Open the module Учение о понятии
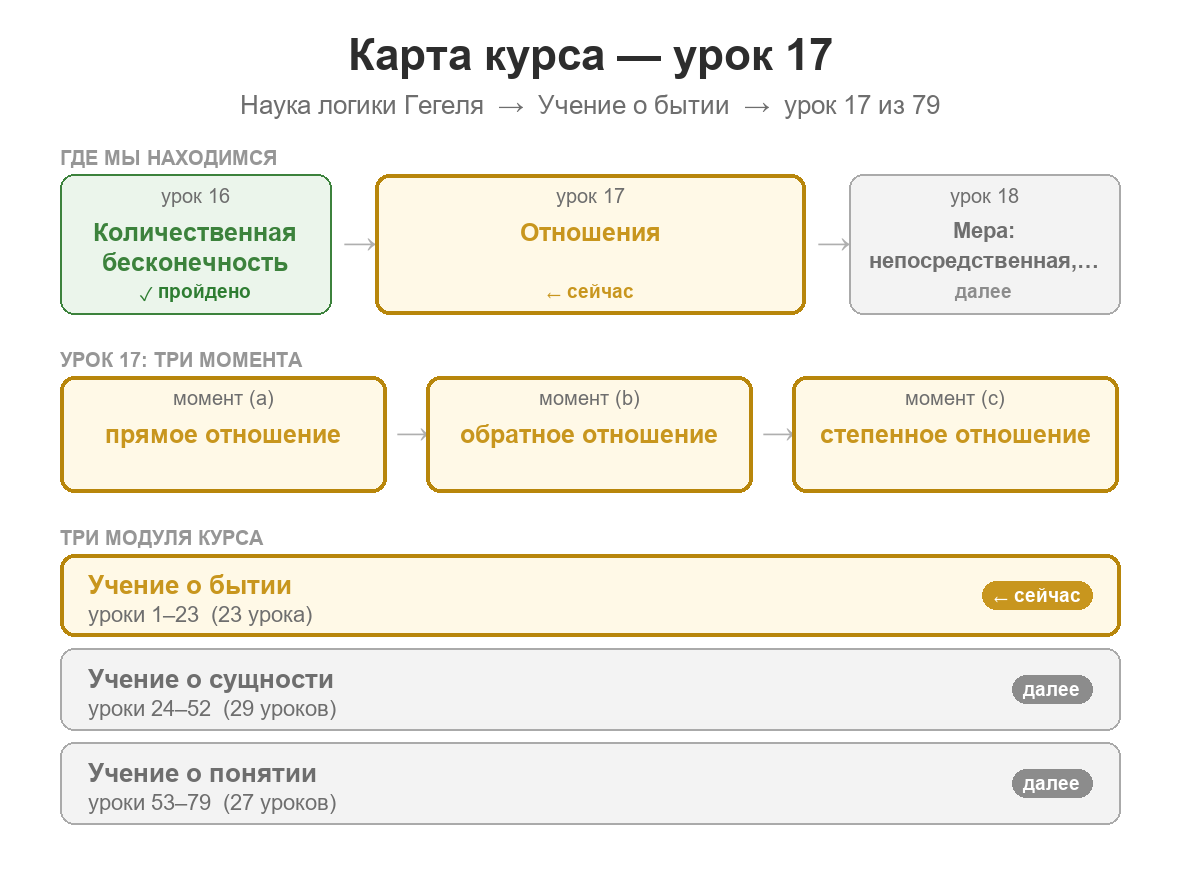The image size is (1180, 870). [x=590, y=784]
